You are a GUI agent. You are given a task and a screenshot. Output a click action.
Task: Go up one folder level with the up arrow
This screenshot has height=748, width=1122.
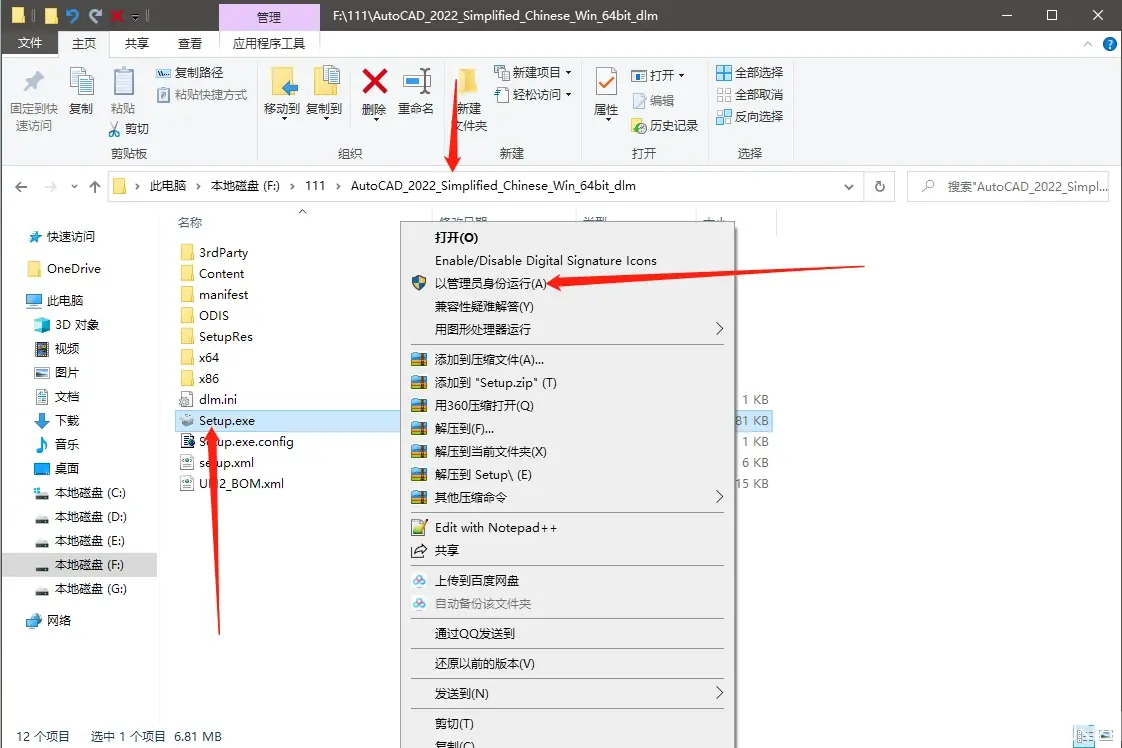(x=94, y=187)
